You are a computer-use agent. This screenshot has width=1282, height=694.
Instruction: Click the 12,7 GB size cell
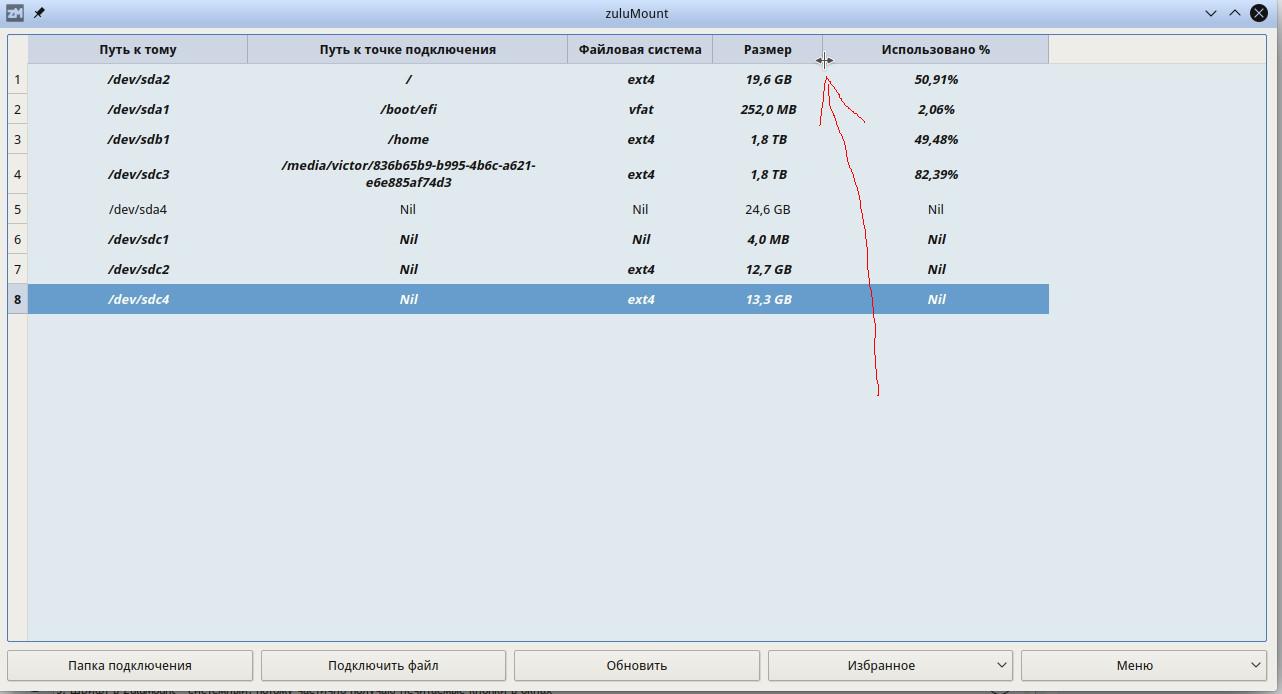pos(768,269)
